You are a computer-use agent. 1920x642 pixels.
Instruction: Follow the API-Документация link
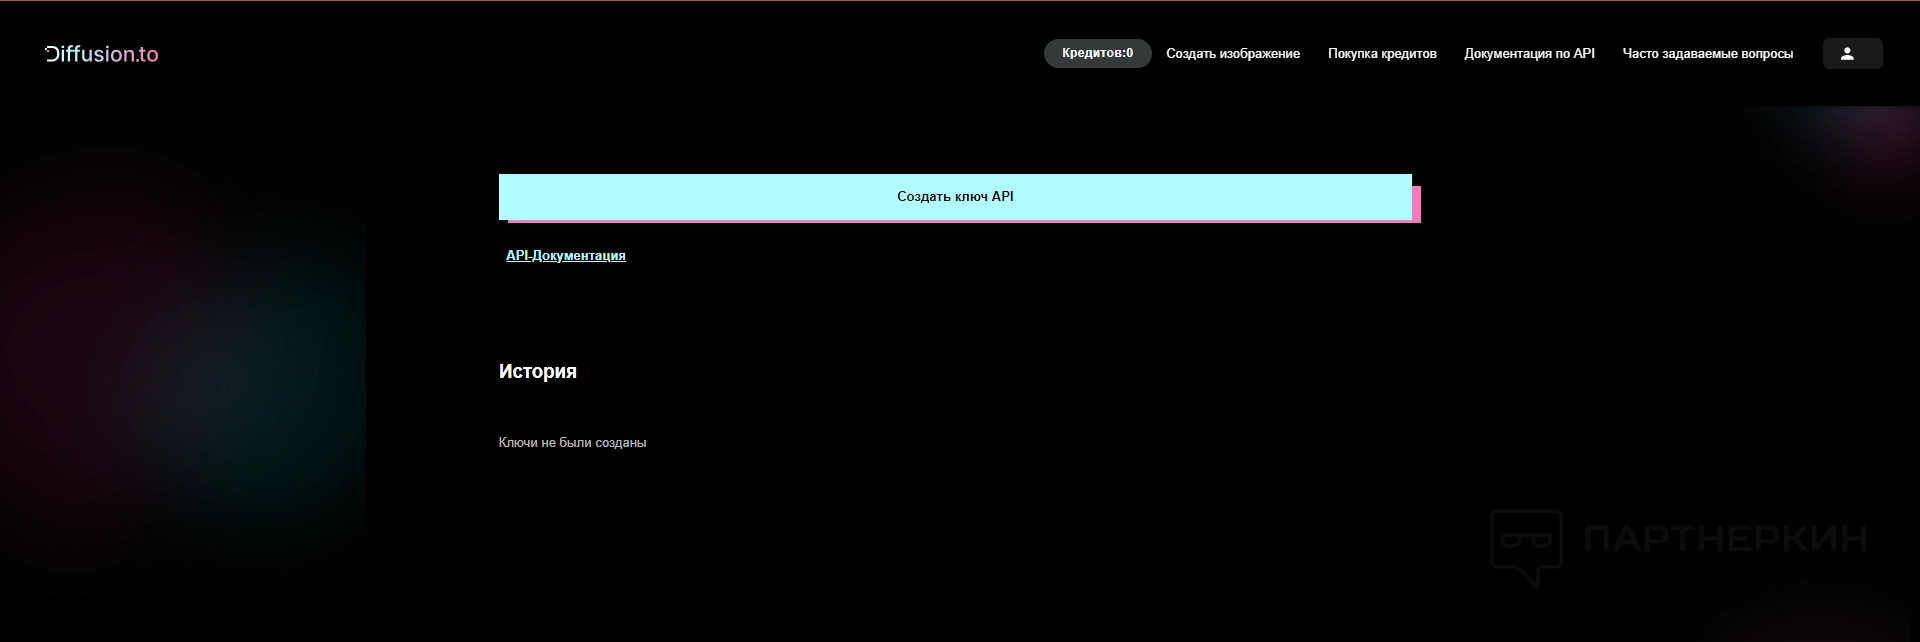click(566, 256)
